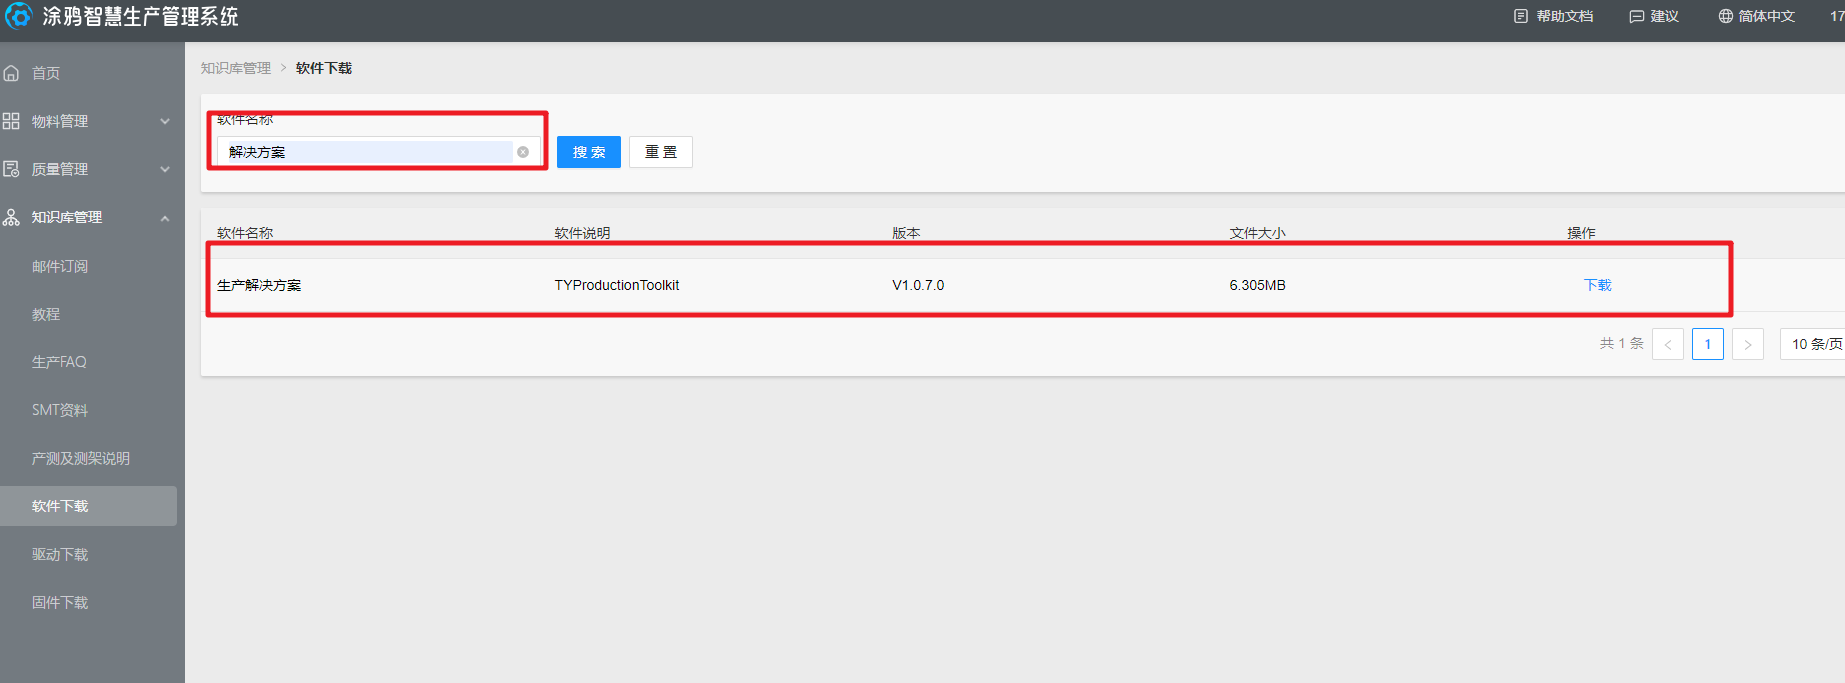The width and height of the screenshot is (1845, 683).
Task: Expand the 物料管理 chevron arrow
Action: pyautogui.click(x=165, y=121)
